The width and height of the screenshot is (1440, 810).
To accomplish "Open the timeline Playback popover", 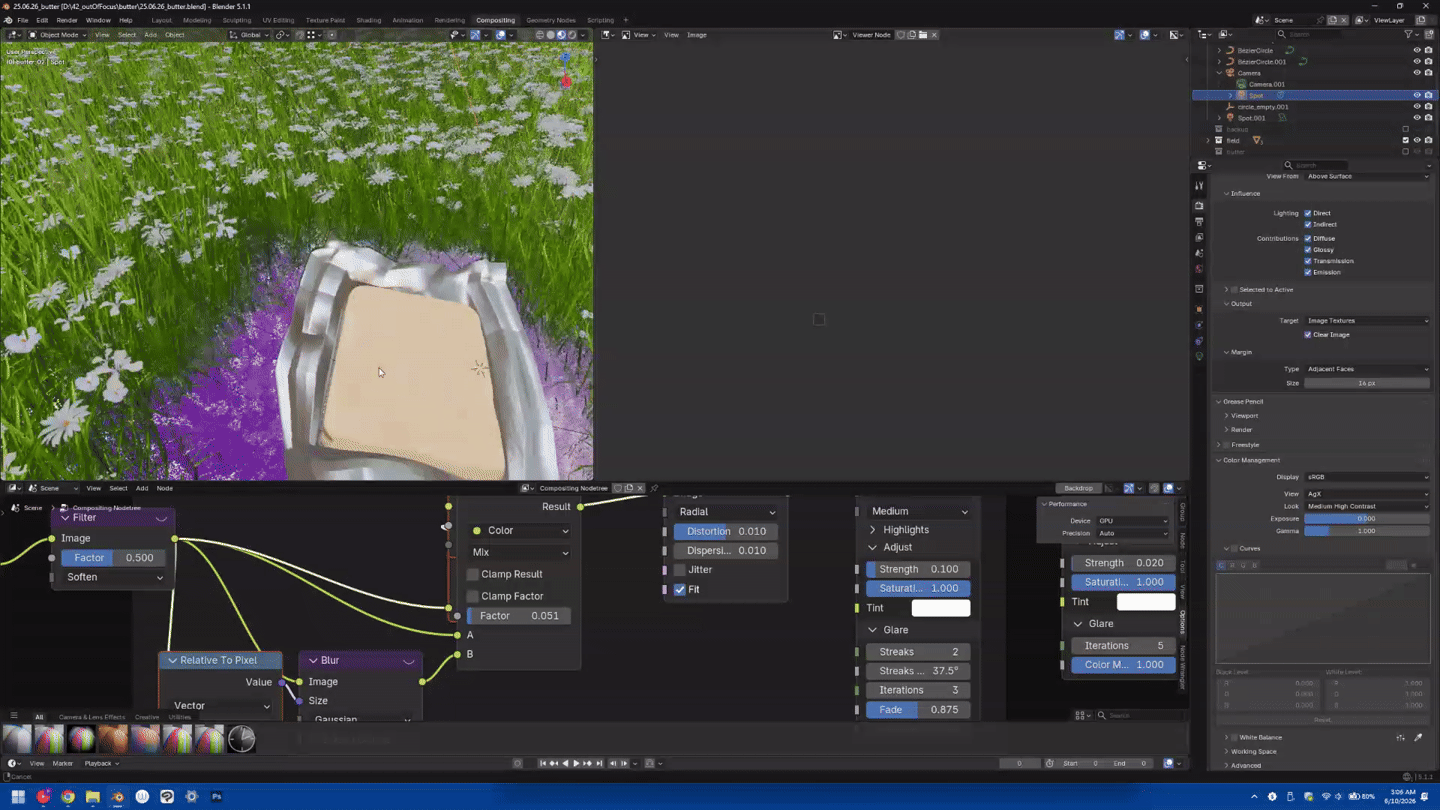I will point(101,764).
